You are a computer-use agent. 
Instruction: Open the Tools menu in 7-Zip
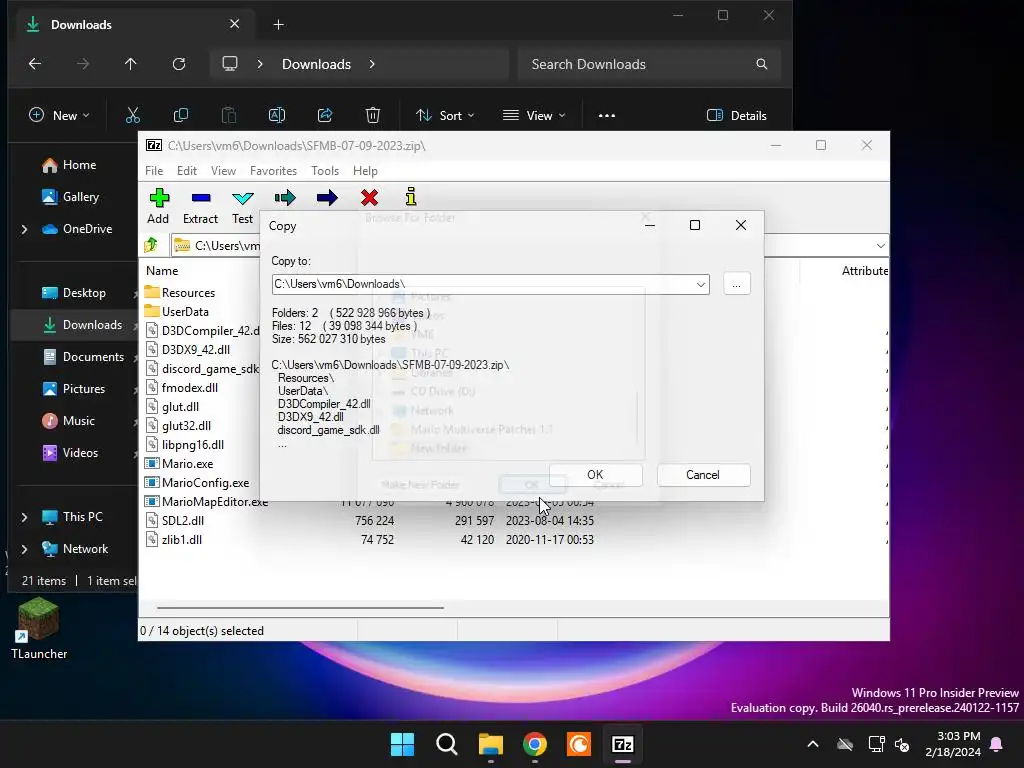pyautogui.click(x=325, y=170)
